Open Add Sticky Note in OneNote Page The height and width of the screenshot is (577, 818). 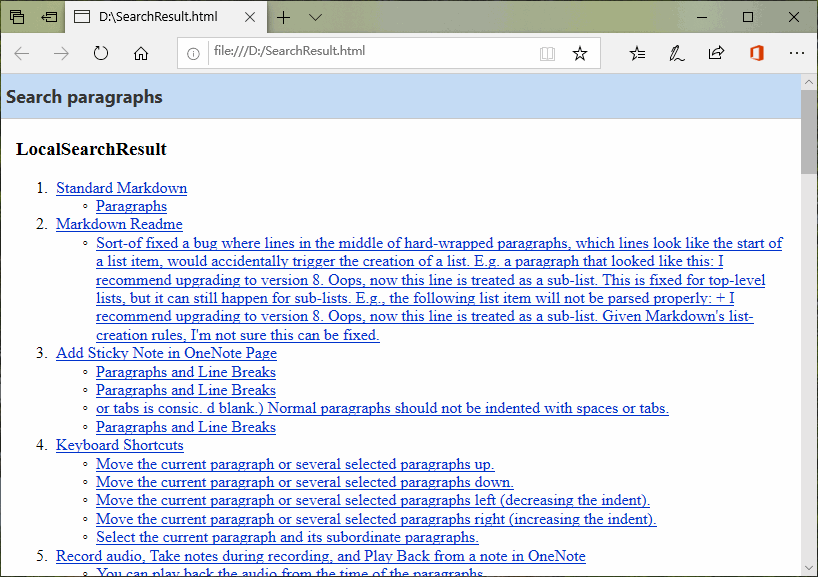coord(166,353)
